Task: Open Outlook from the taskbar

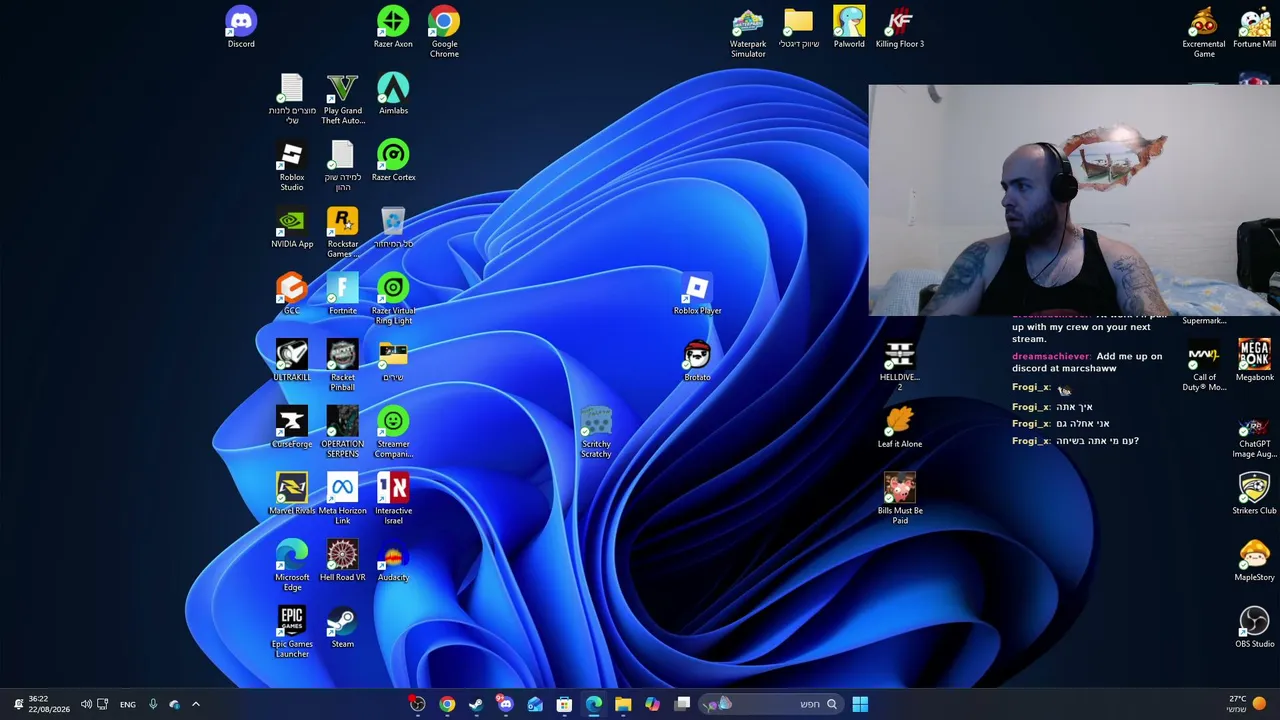Action: point(535,704)
